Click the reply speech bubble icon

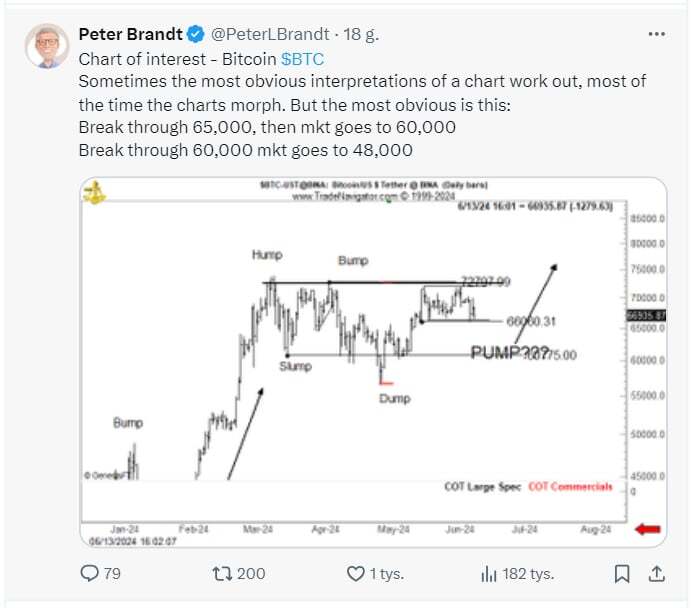click(89, 573)
